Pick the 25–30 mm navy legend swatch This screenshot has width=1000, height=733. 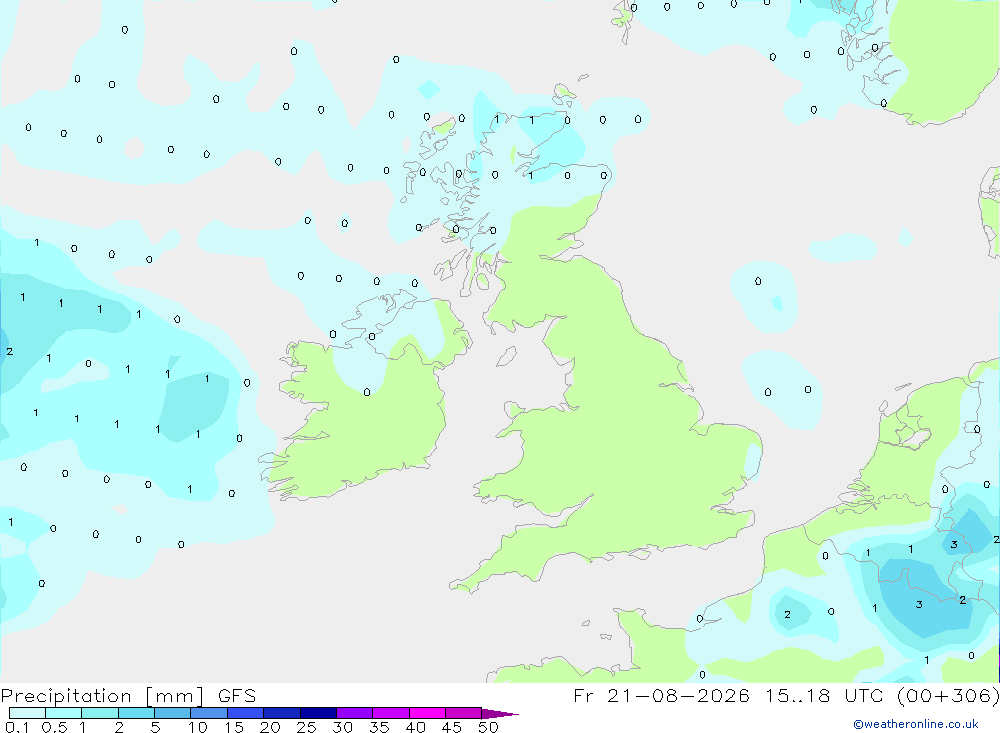pyautogui.click(x=318, y=713)
